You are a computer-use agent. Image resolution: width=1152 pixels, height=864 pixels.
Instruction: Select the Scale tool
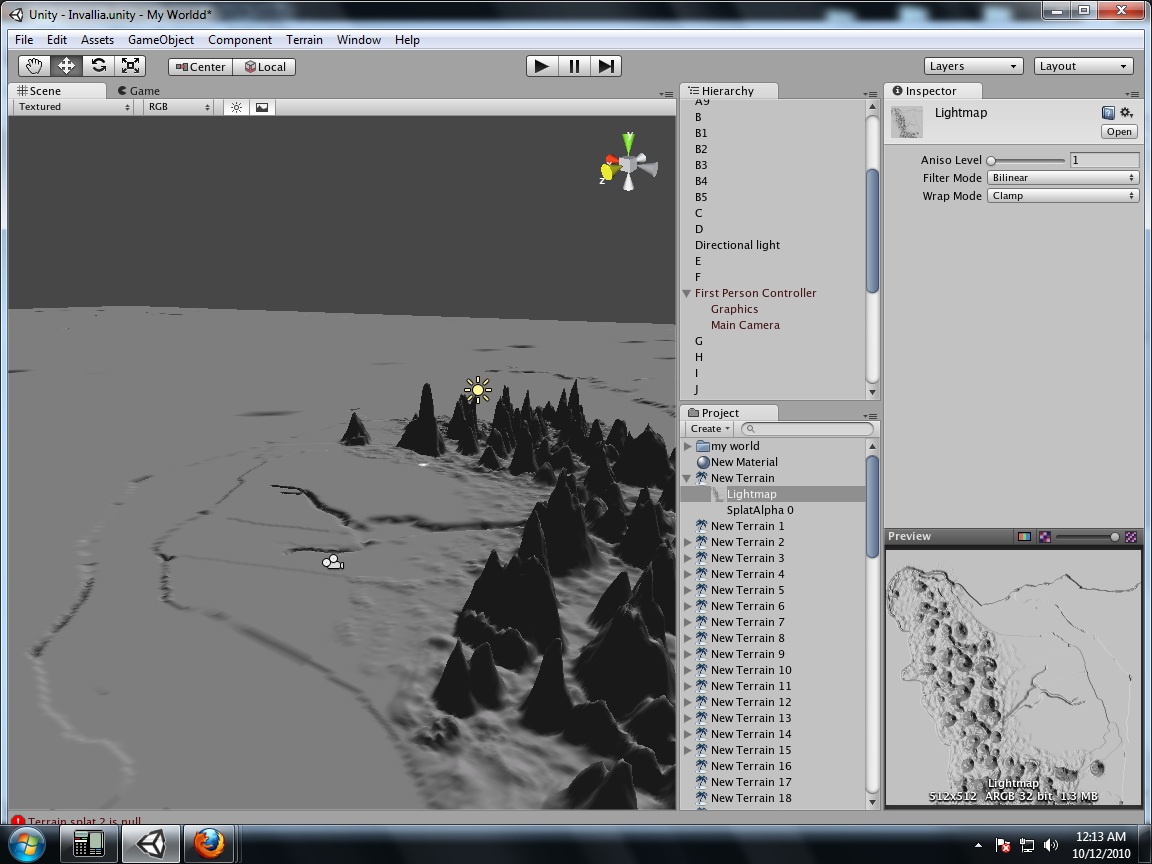[x=130, y=65]
